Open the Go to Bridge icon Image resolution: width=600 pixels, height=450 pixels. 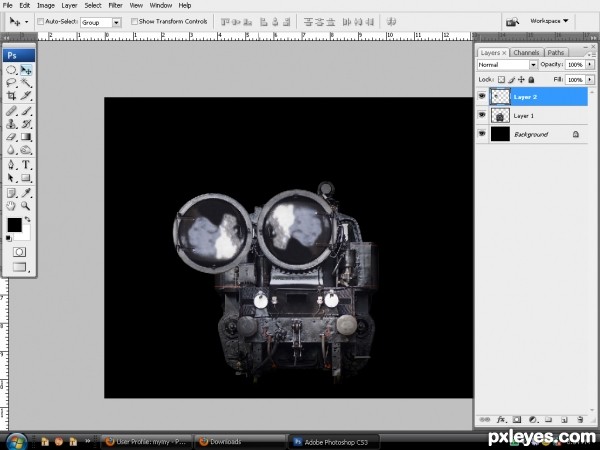pyautogui.click(x=512, y=22)
